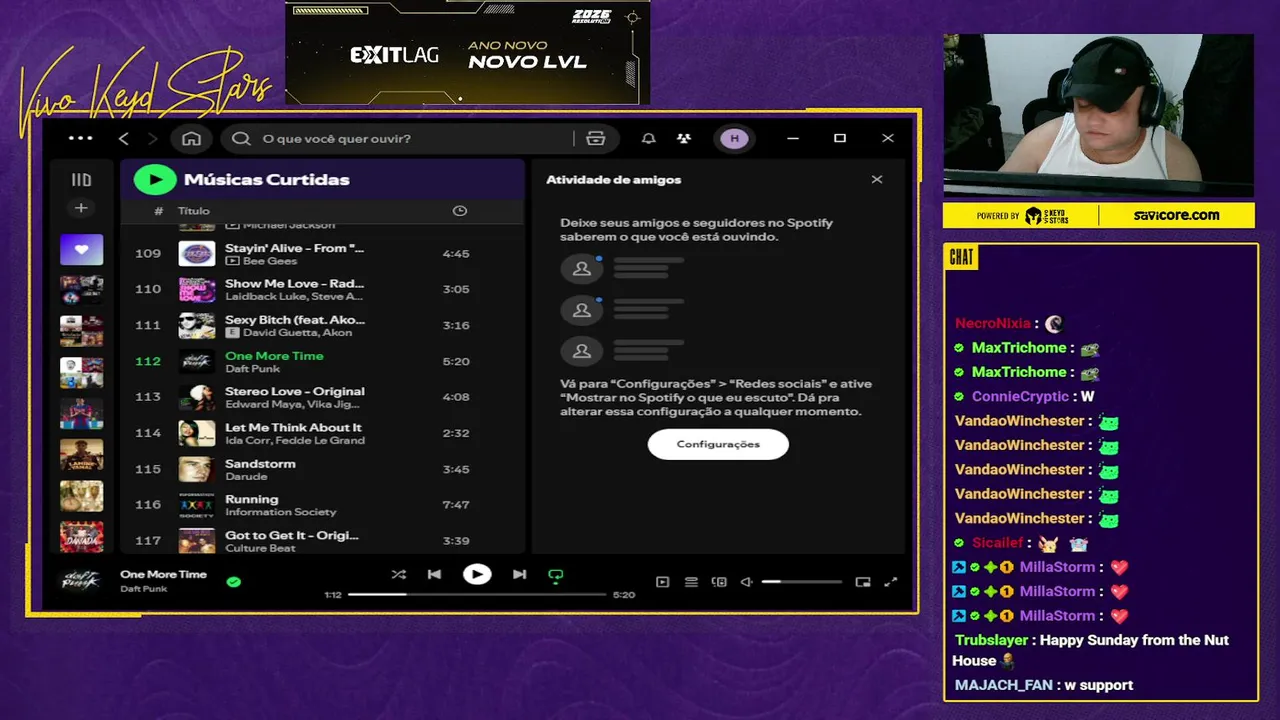Viewport: 1280px width, 720px height.
Task: Select track Sexy Bitch by David Guetta
Action: coord(322,326)
